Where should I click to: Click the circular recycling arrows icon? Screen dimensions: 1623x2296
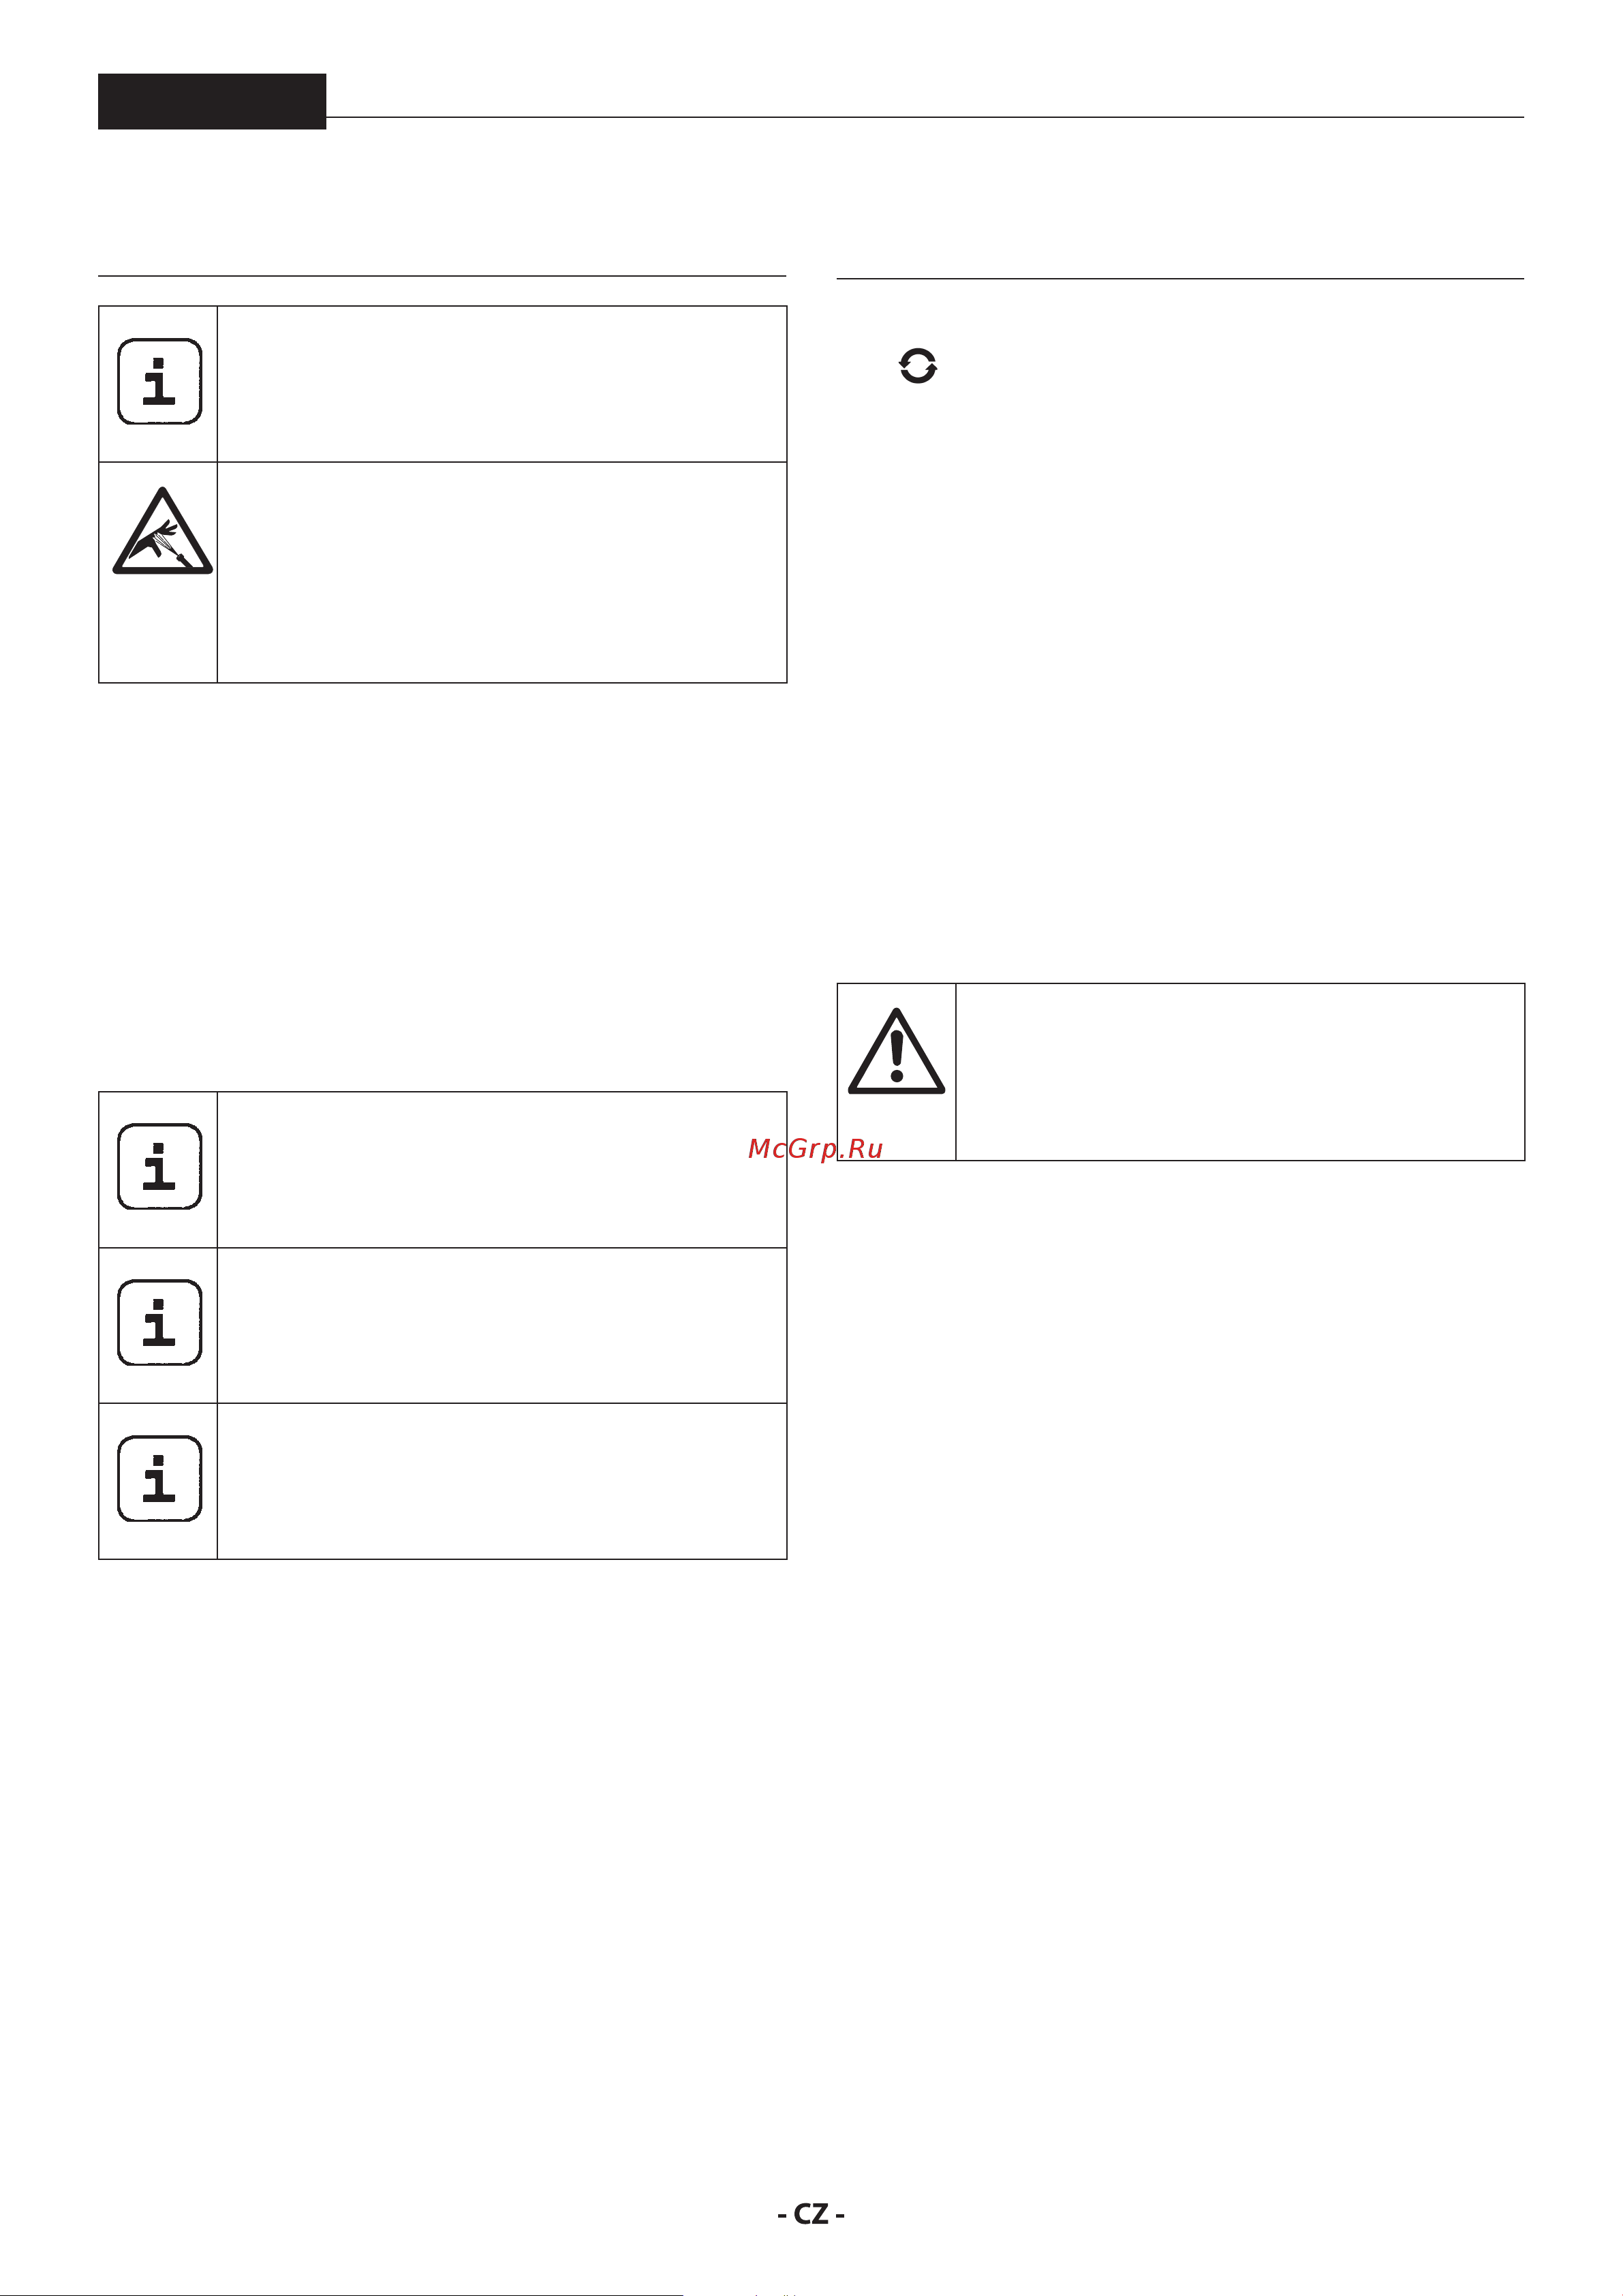(918, 366)
